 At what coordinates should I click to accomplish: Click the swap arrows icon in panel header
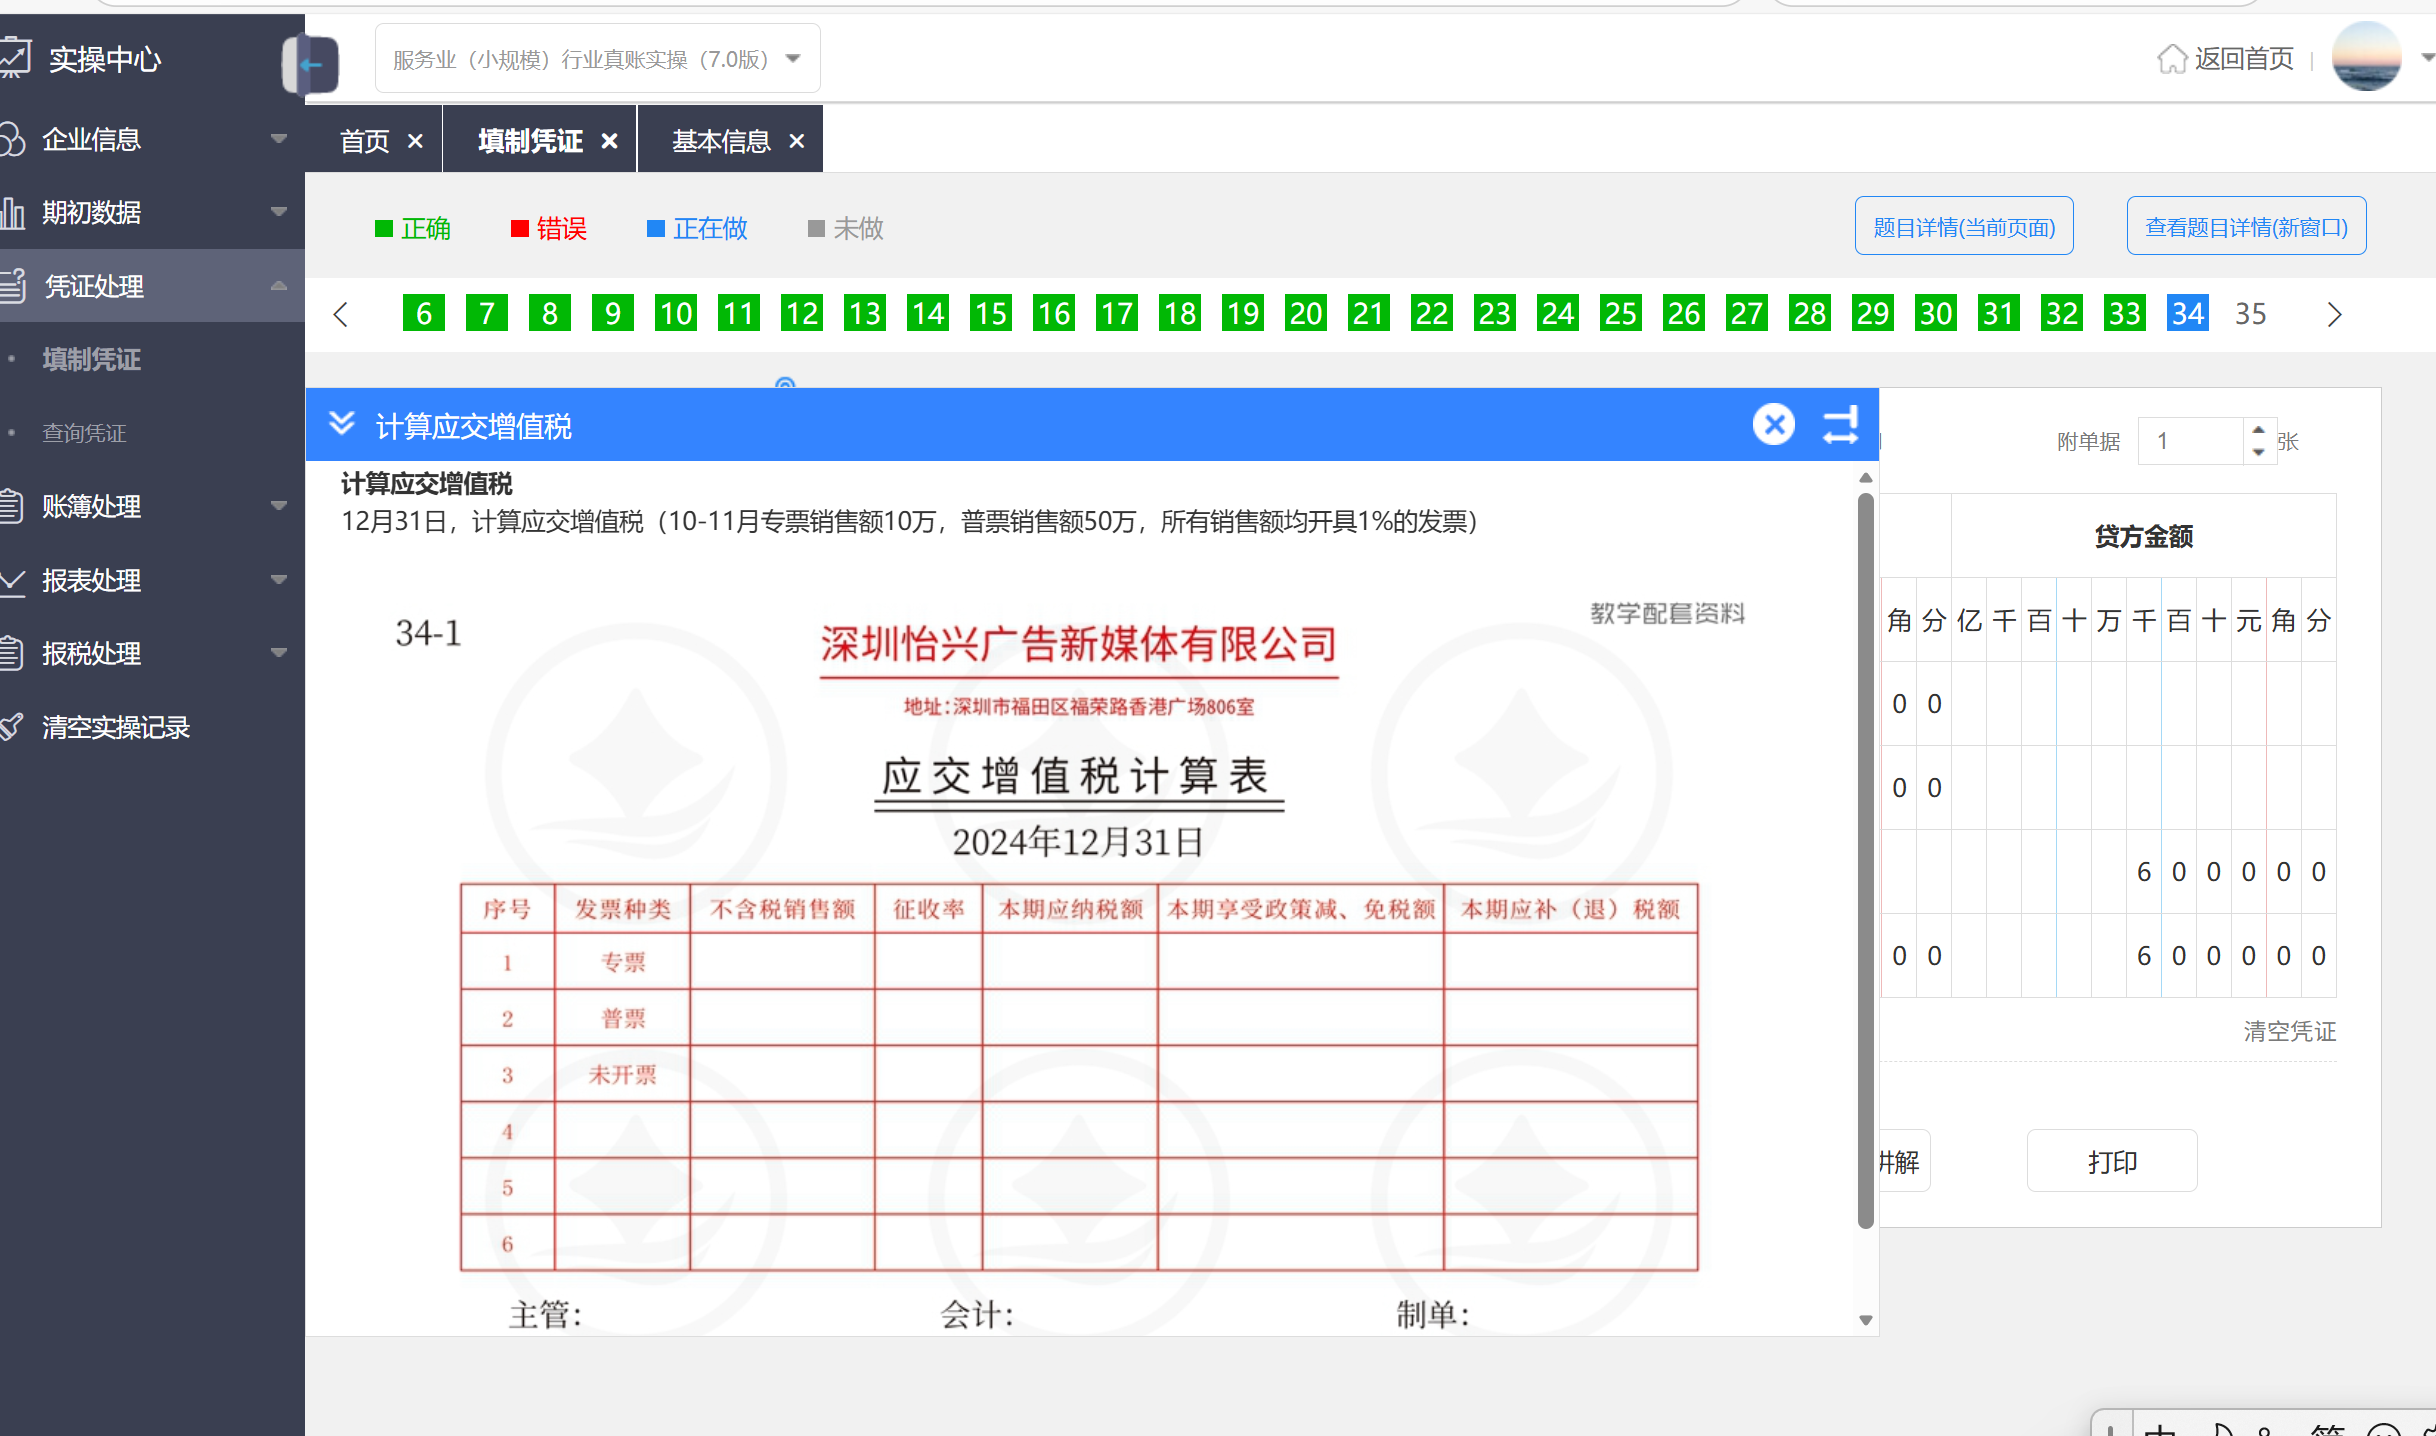(x=1840, y=425)
